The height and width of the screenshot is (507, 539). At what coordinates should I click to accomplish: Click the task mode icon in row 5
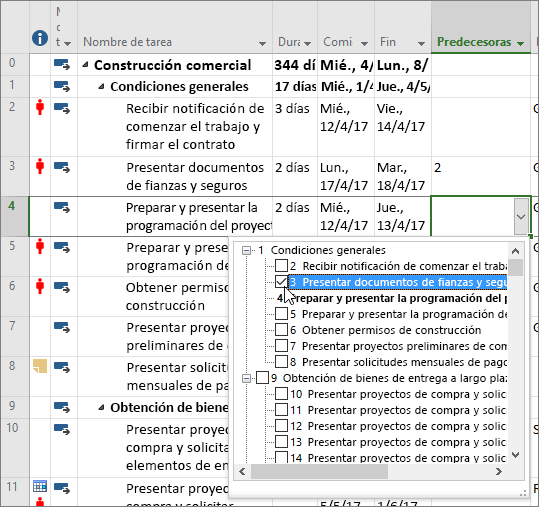(62, 247)
